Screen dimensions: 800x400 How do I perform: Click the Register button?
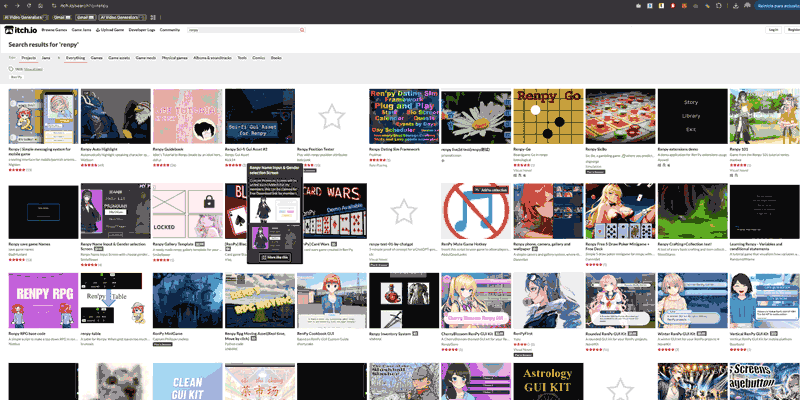(793, 30)
